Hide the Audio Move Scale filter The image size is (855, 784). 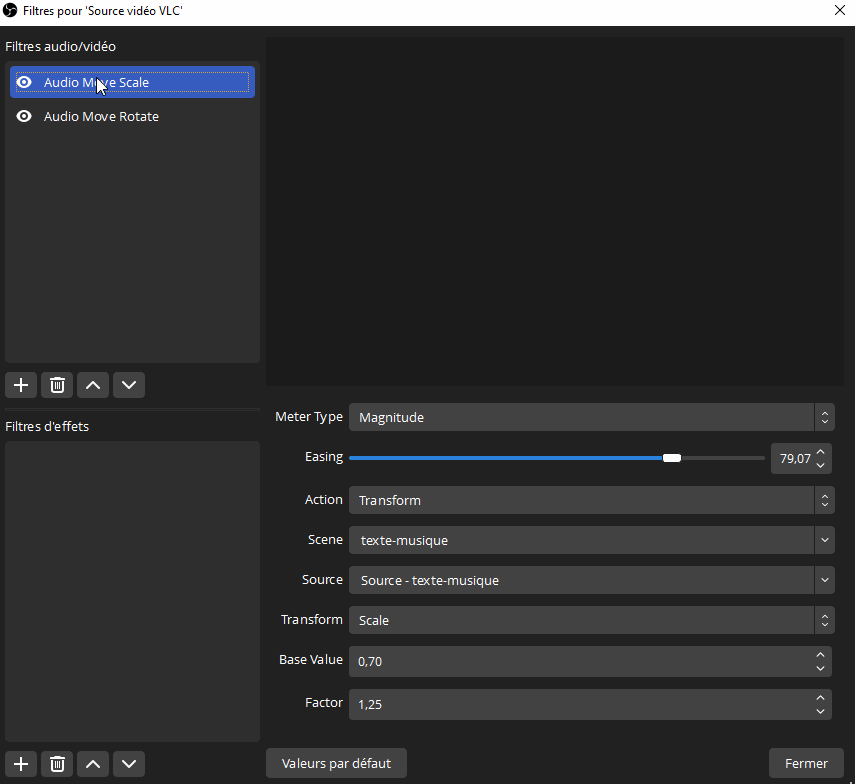24,82
